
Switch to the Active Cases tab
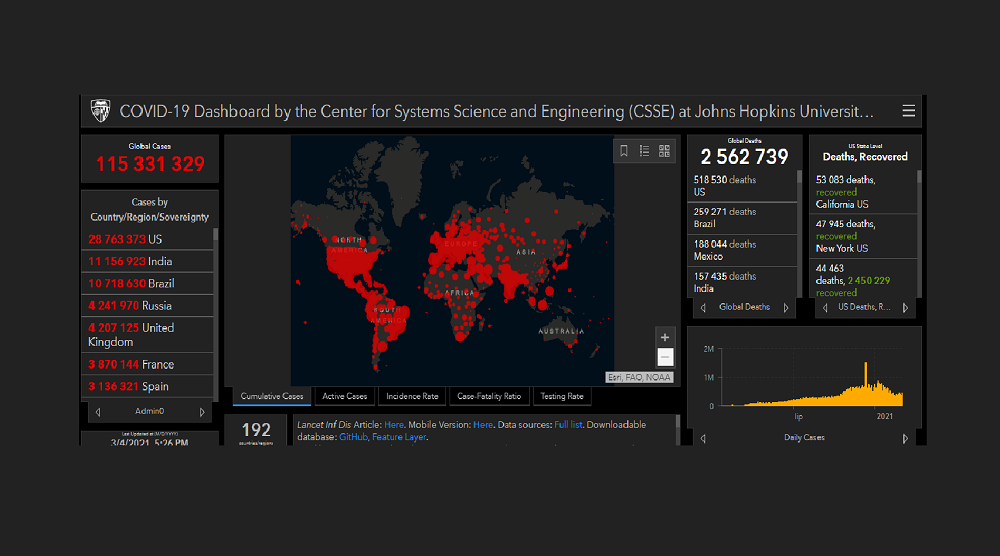(x=345, y=396)
